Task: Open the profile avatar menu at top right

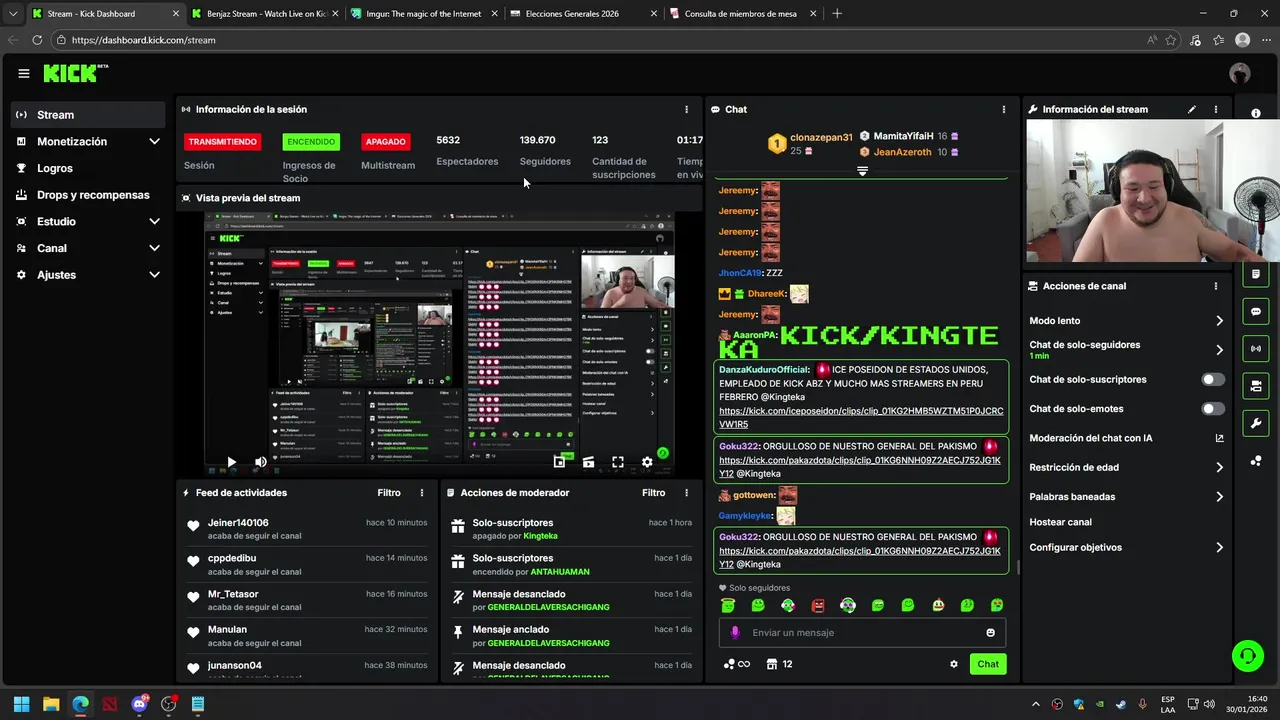Action: 1240,73
